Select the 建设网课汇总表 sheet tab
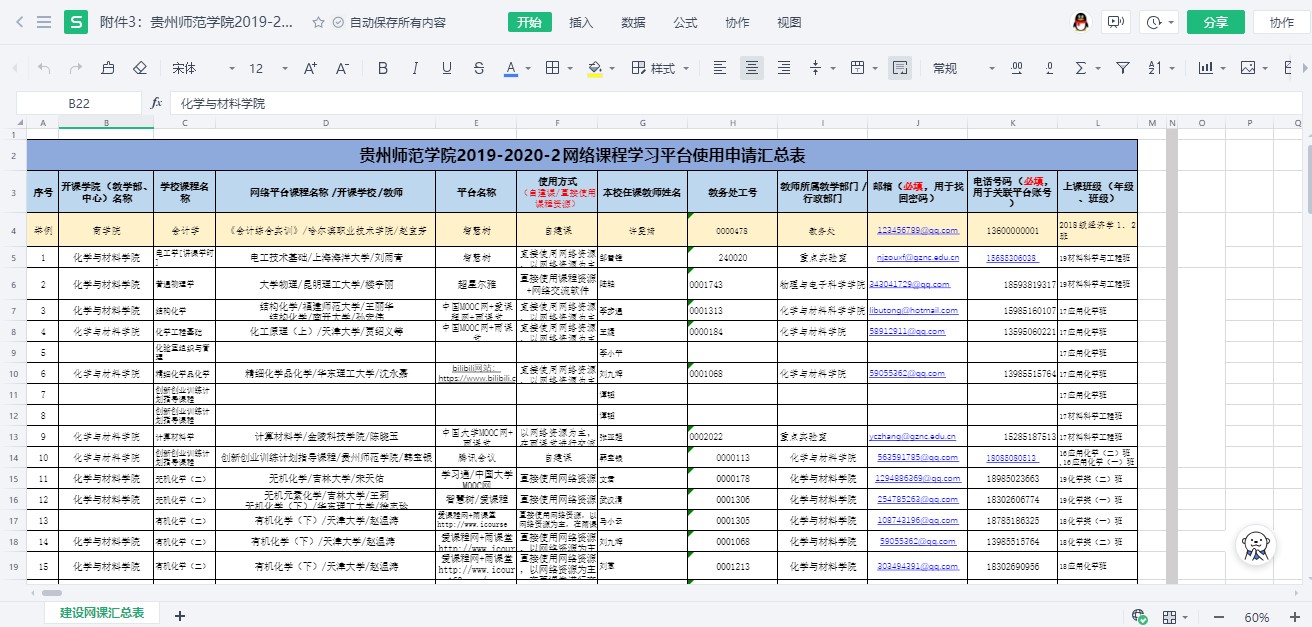 coord(102,613)
